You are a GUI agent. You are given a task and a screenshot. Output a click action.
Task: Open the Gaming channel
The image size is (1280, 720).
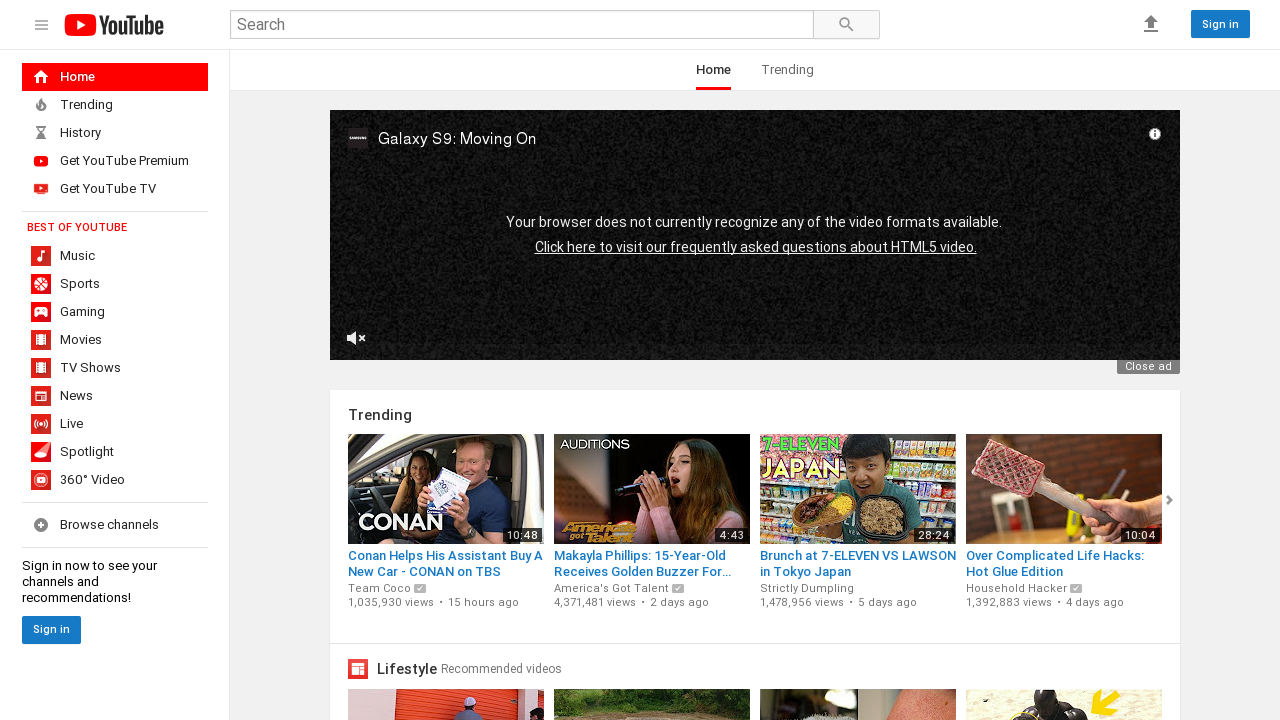point(115,312)
